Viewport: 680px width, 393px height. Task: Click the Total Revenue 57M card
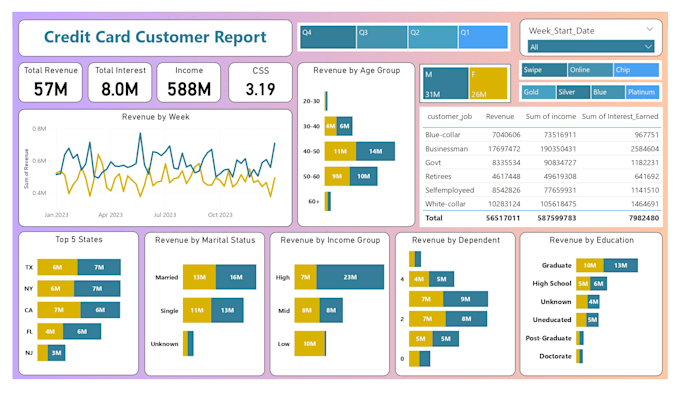50,82
